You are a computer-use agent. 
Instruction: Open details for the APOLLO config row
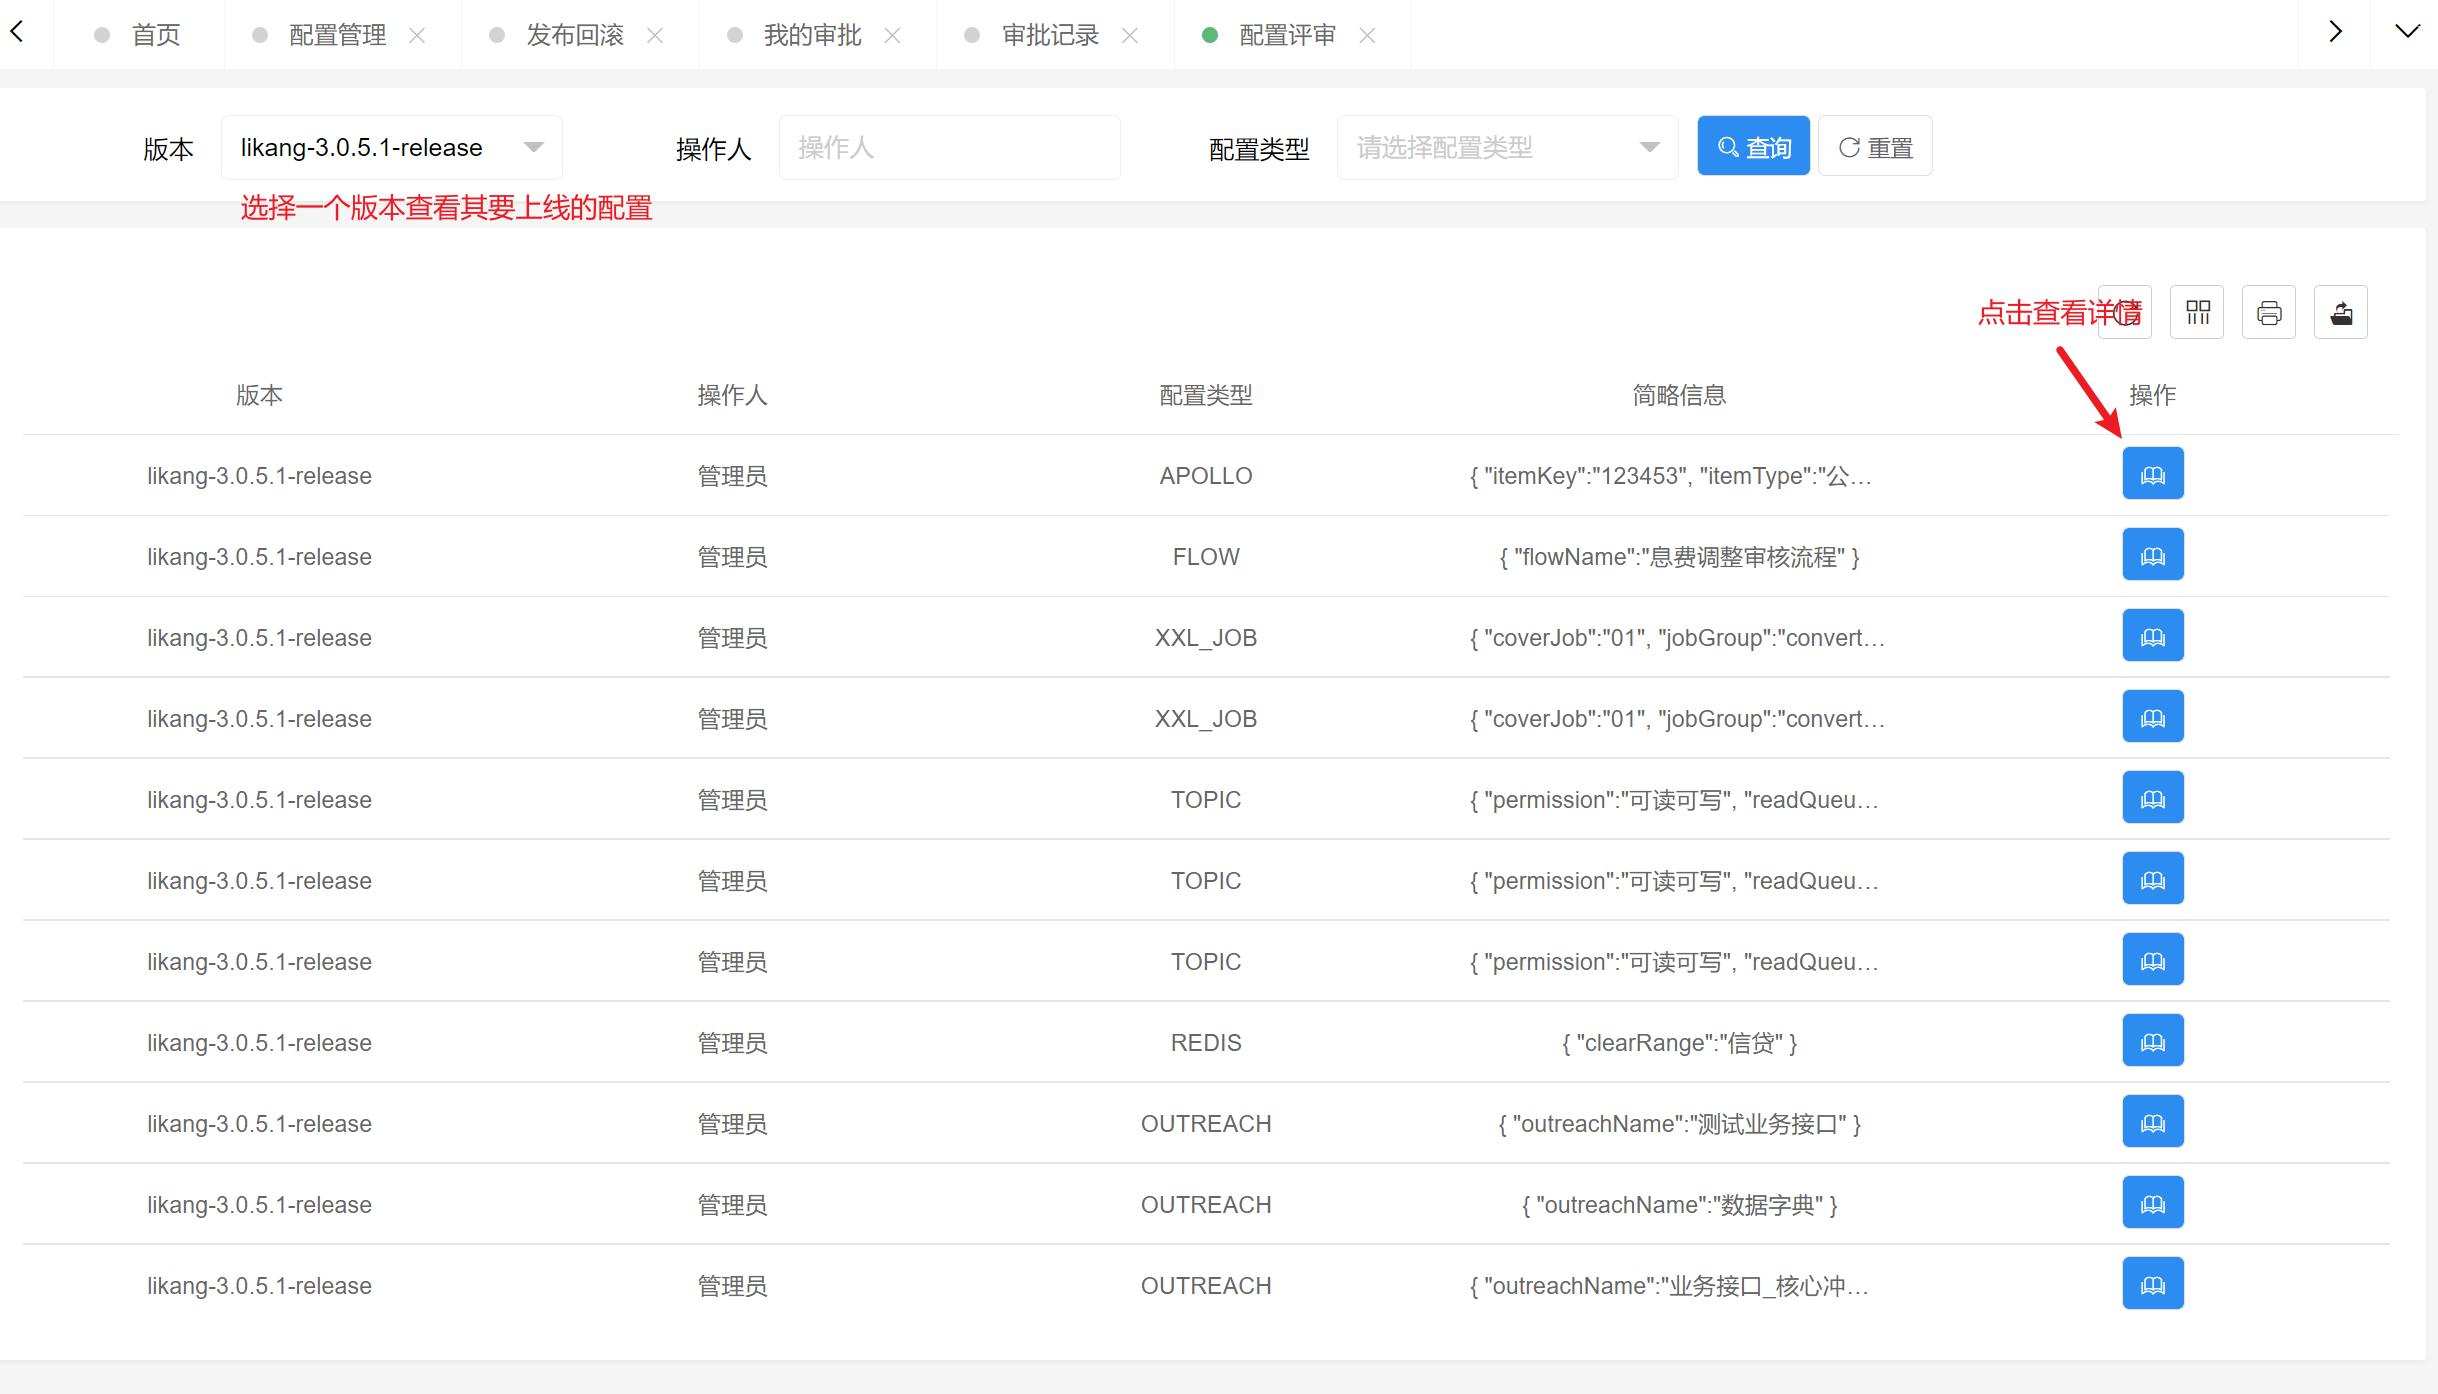click(x=2152, y=474)
